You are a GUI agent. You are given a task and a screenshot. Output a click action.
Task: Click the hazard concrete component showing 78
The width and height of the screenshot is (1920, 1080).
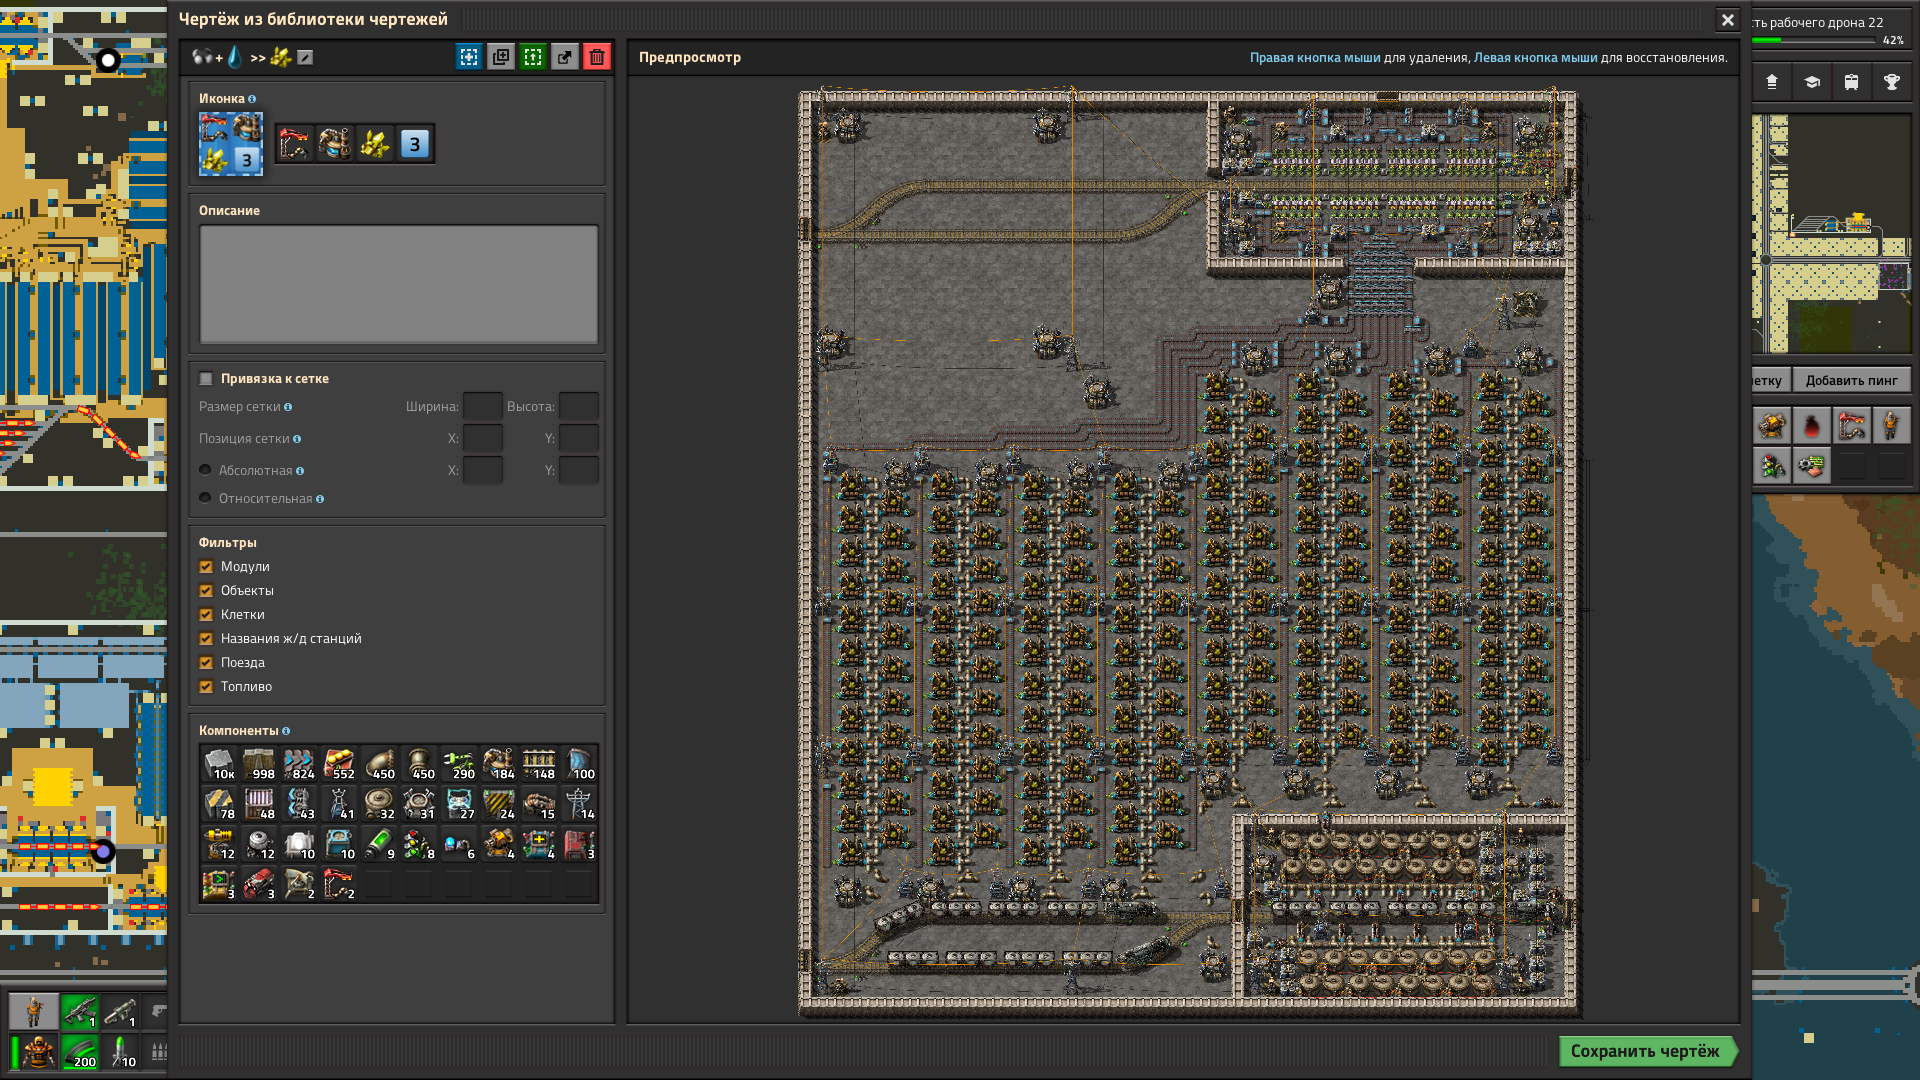tap(219, 804)
